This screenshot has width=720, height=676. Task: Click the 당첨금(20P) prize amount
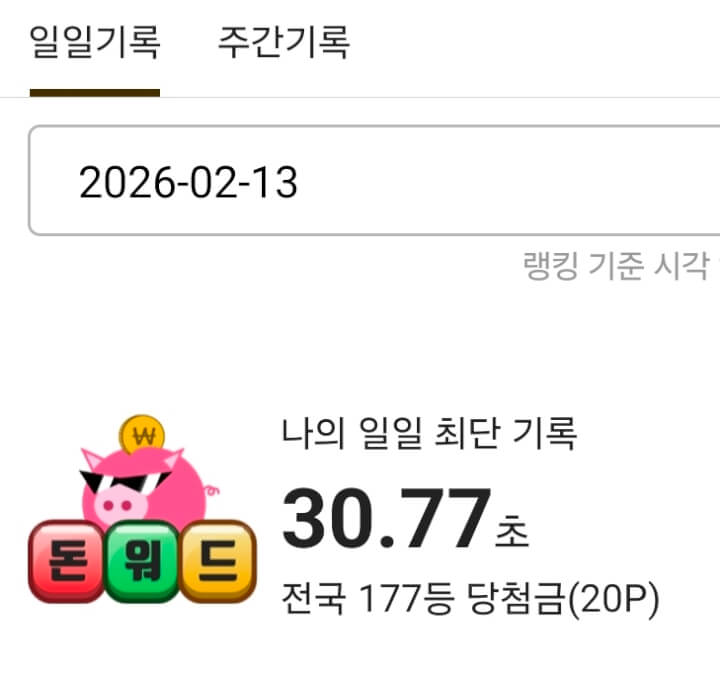[563, 598]
